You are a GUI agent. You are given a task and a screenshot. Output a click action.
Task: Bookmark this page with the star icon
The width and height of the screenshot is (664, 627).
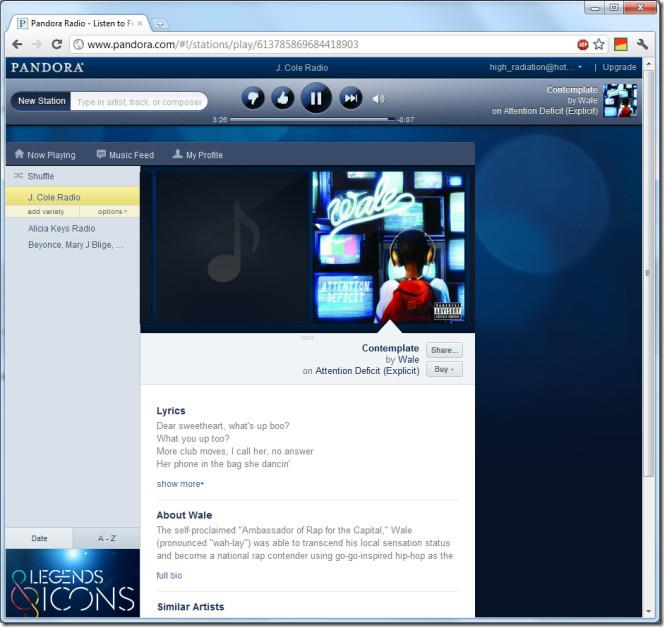click(x=599, y=44)
